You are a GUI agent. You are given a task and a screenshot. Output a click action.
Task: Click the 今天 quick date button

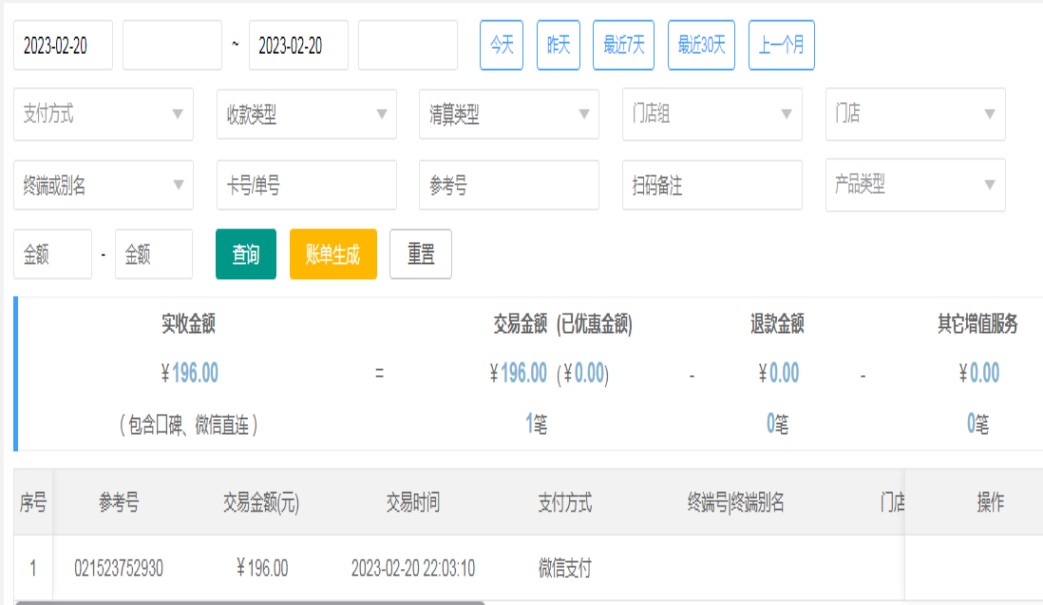click(x=501, y=45)
